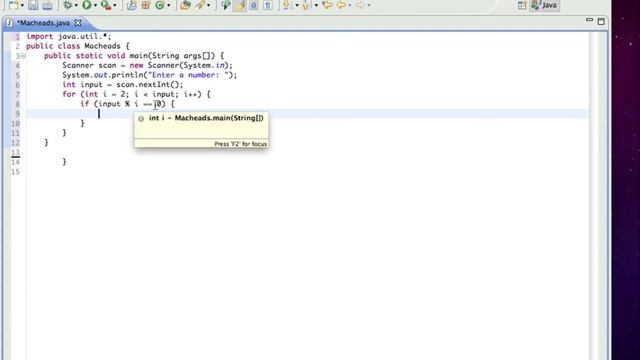Click the local variable icon in tooltip
The image size is (640, 360).
141,119
